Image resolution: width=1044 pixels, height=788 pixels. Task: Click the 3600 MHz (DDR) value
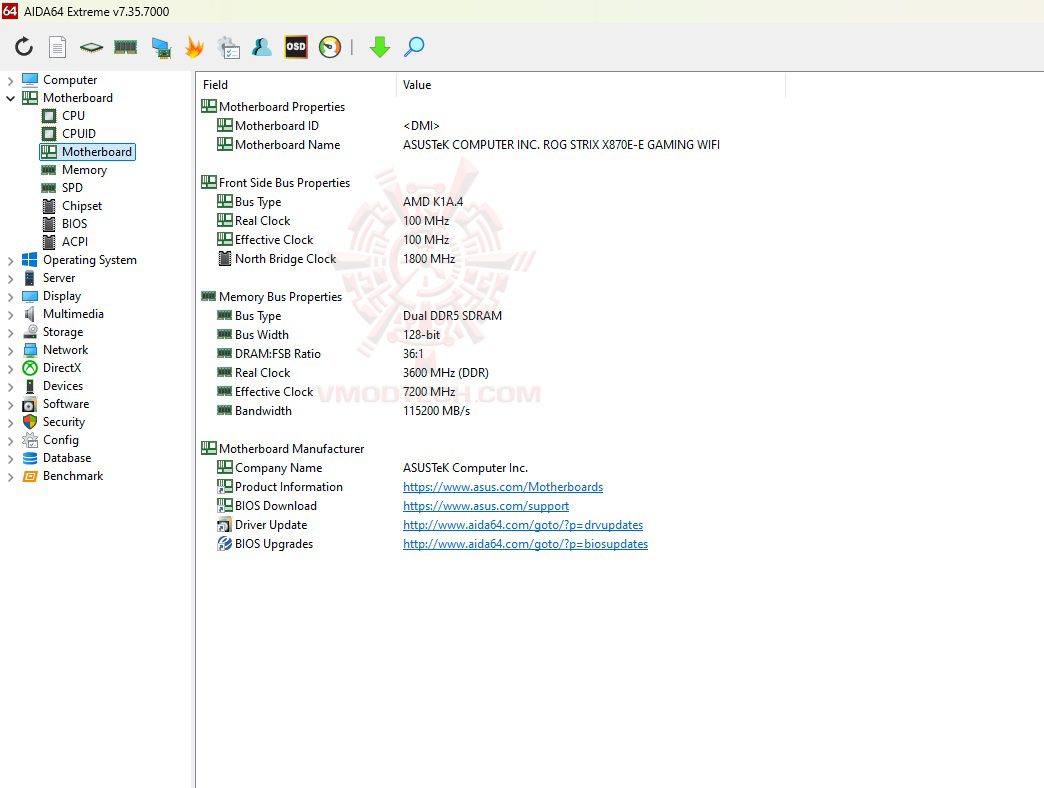[x=445, y=373]
